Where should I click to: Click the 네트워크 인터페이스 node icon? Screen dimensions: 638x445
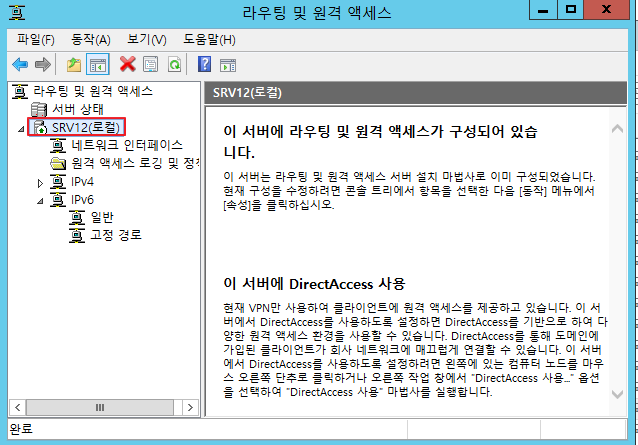[x=58, y=145]
